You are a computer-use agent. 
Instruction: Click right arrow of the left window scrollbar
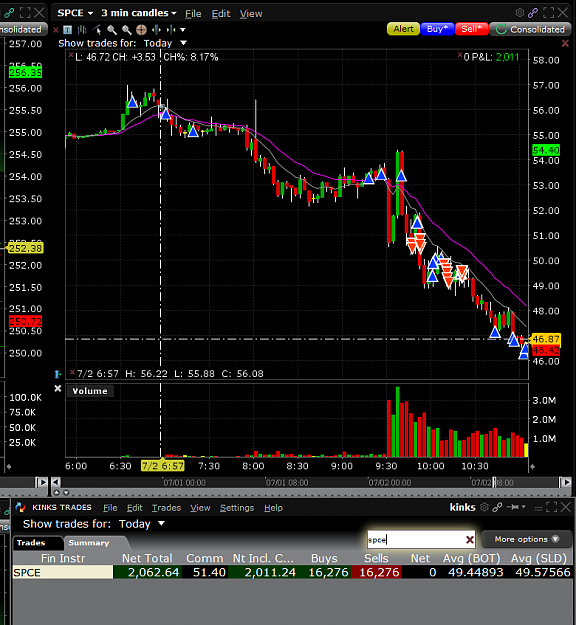(x=42, y=482)
